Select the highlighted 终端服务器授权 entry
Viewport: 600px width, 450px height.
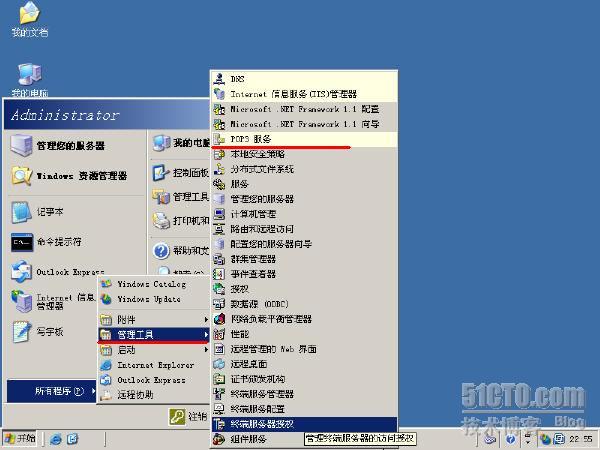(x=304, y=424)
